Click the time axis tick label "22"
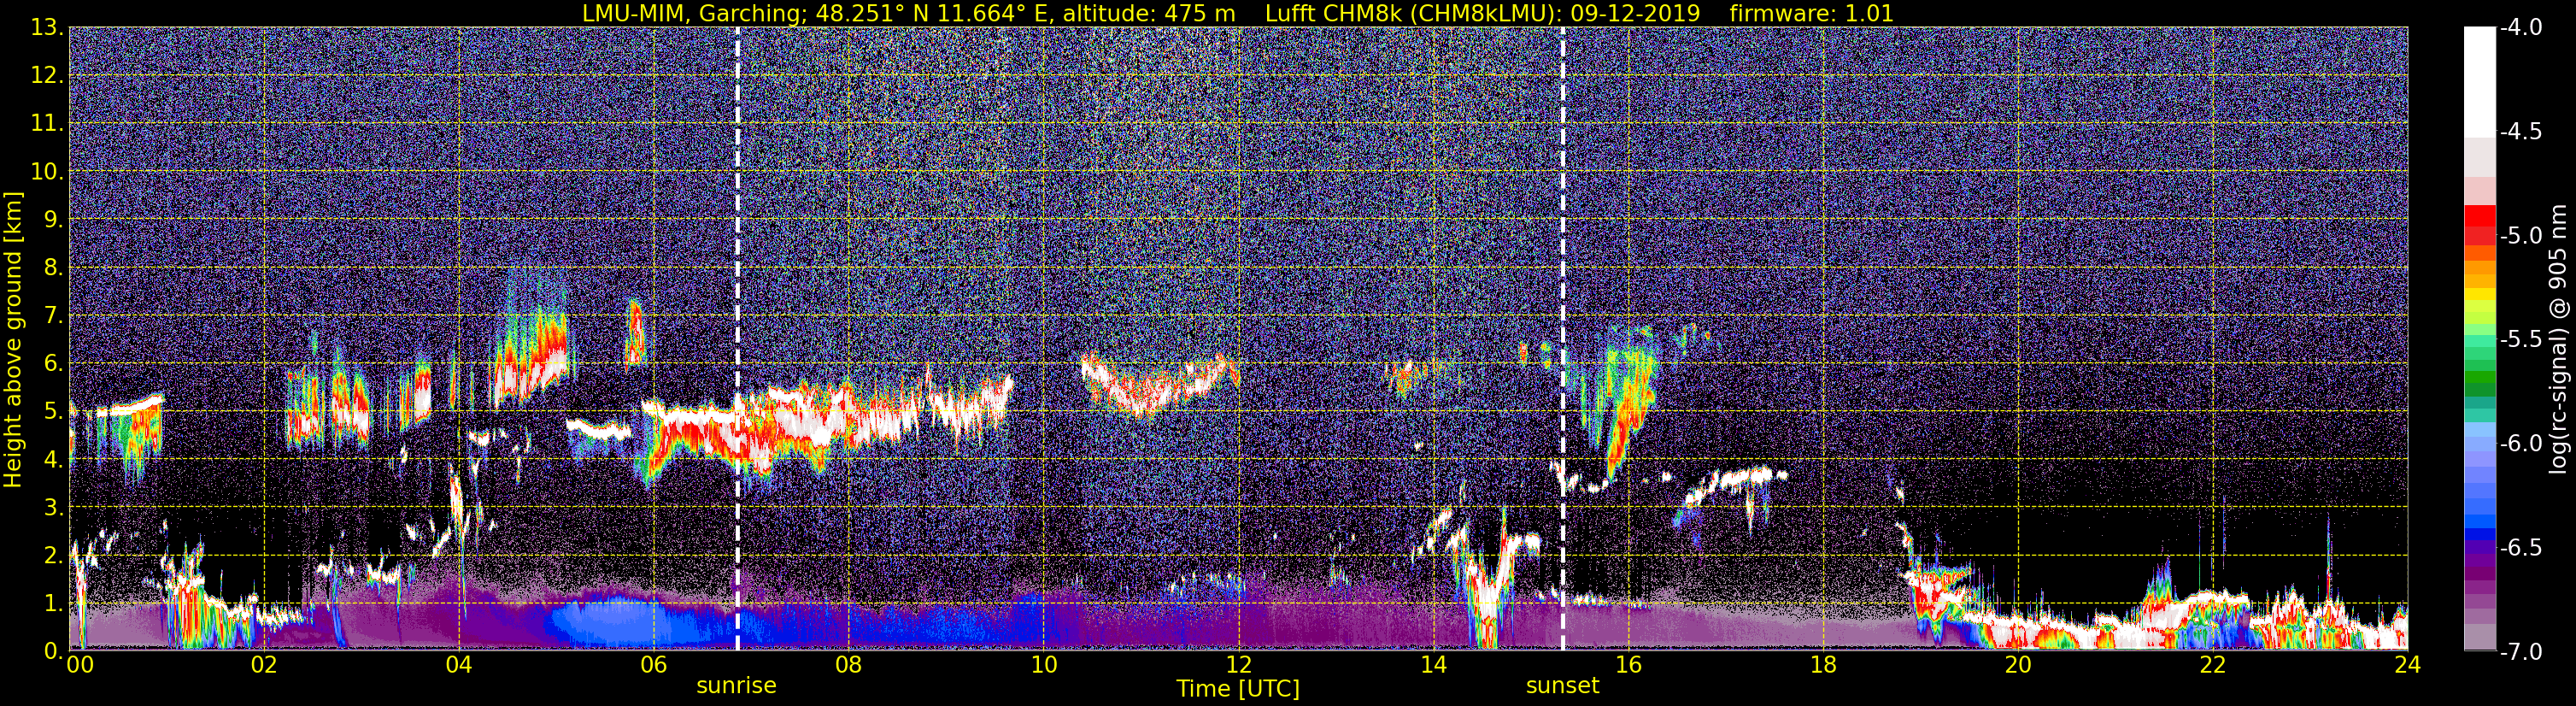The height and width of the screenshot is (706, 2576). (x=2213, y=665)
